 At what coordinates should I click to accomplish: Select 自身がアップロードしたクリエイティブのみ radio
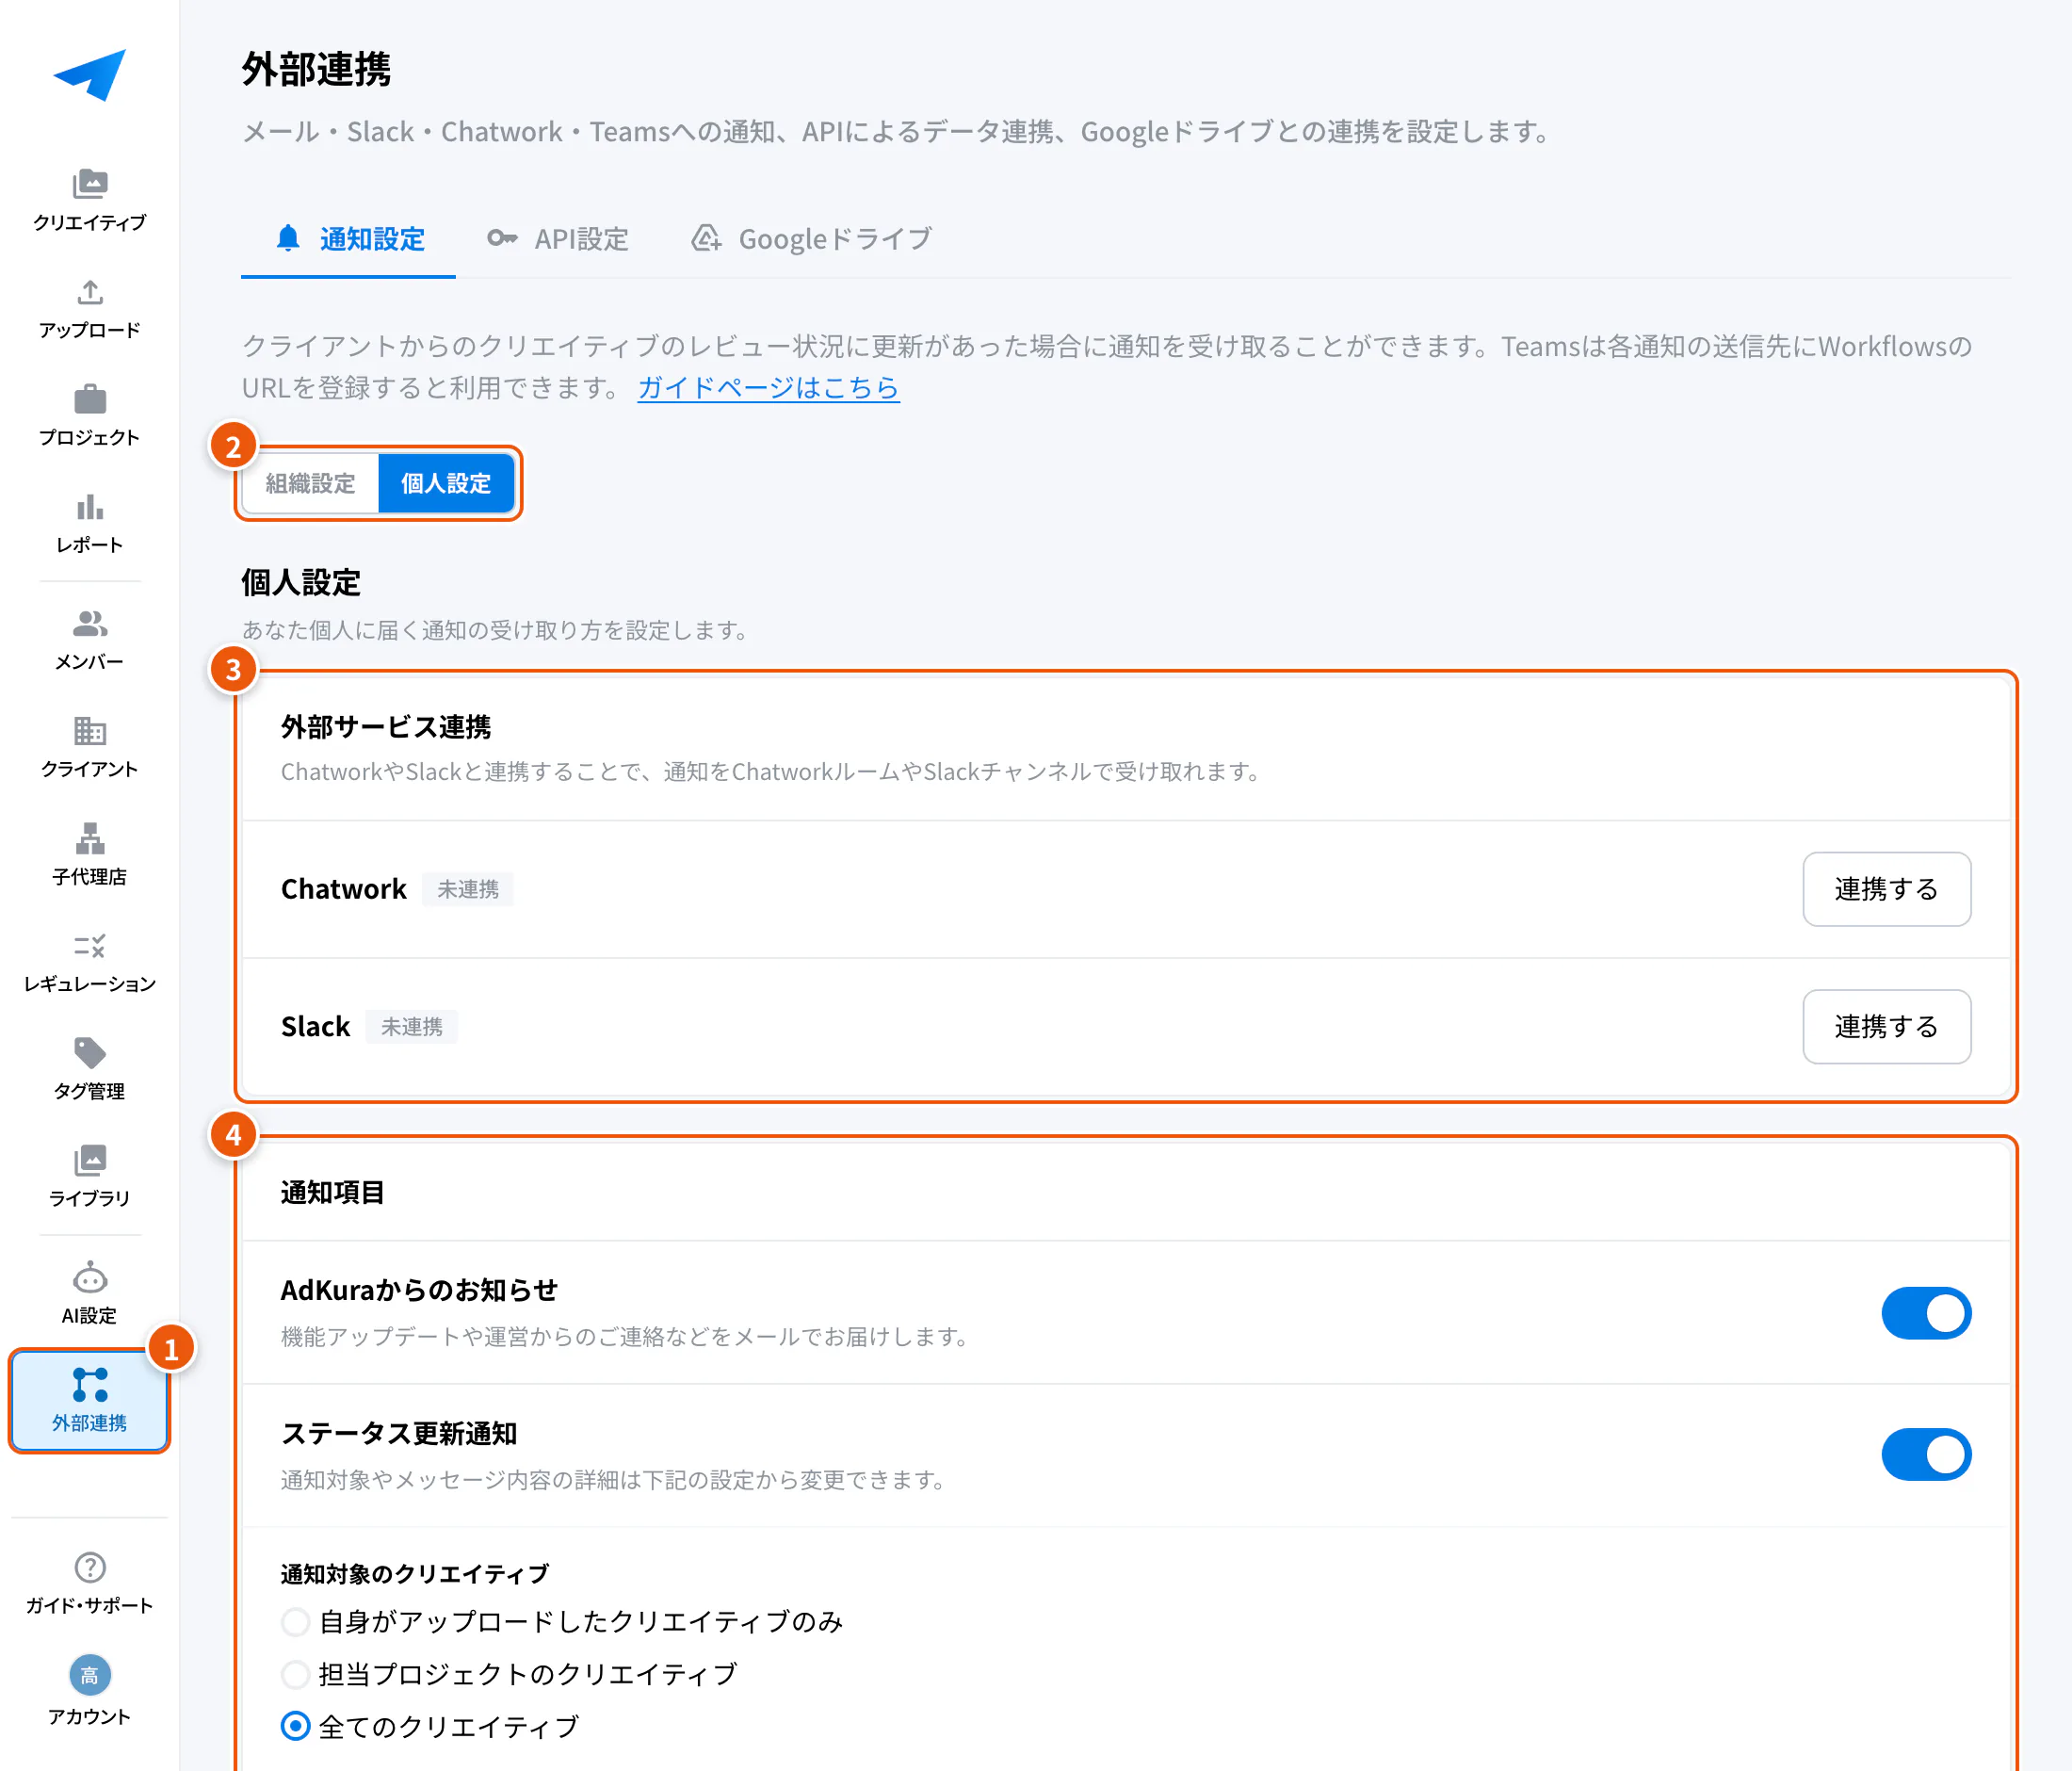295,1622
